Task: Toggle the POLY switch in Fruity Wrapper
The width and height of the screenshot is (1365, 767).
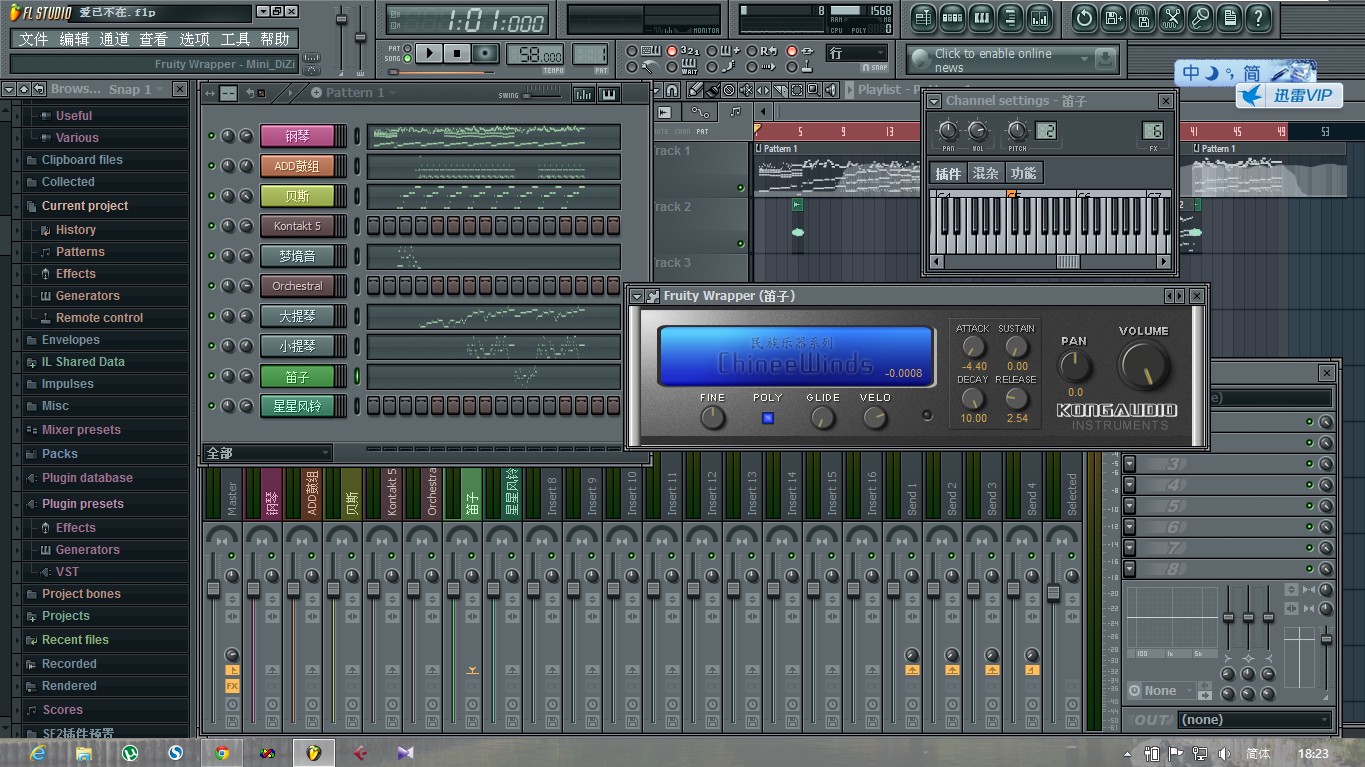Action: pos(768,418)
